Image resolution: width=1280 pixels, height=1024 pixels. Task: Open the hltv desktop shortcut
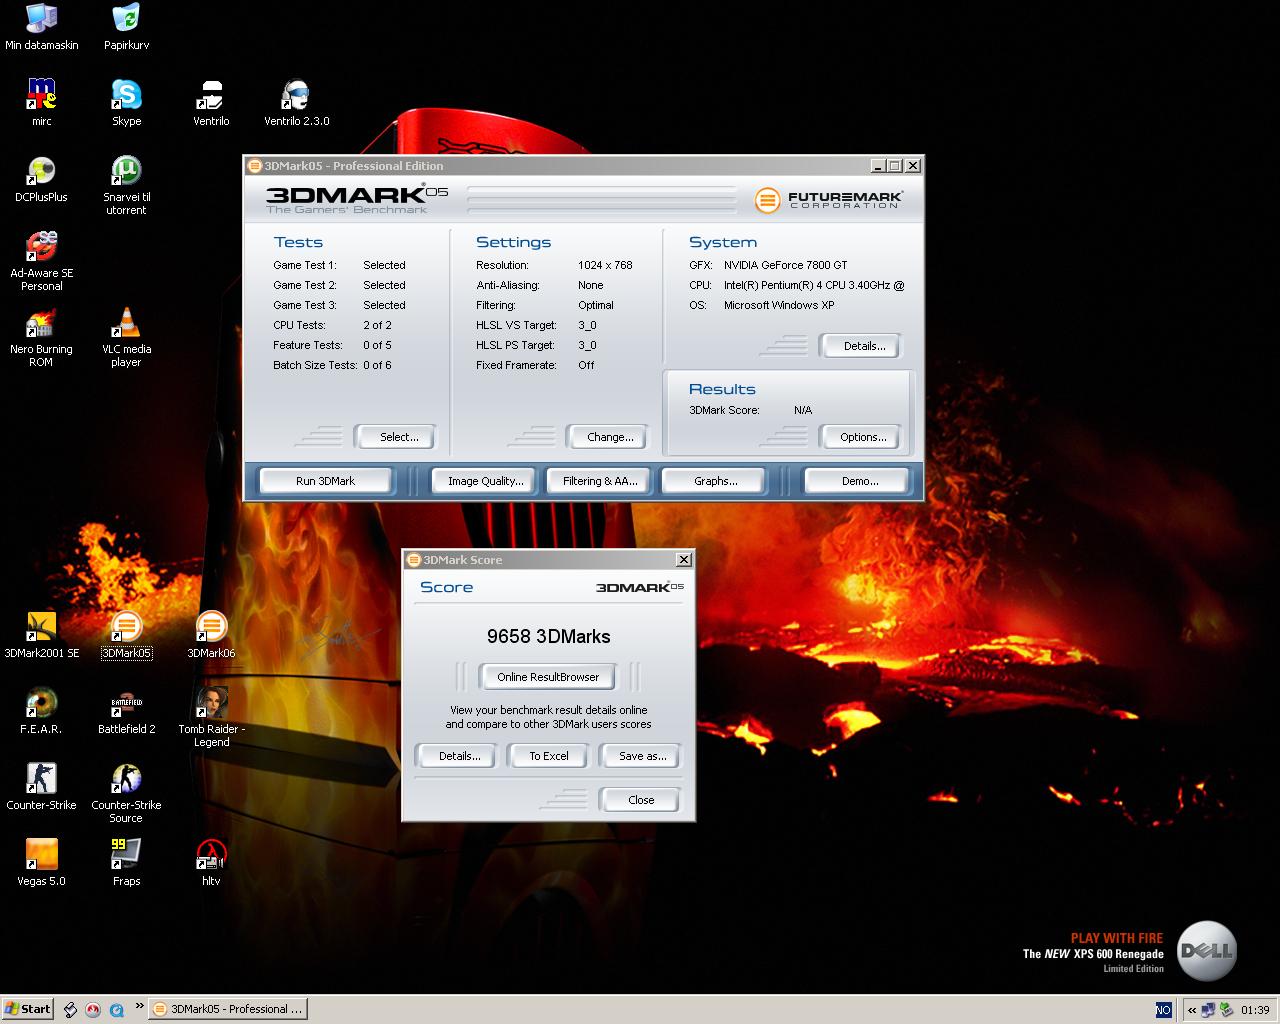click(211, 863)
